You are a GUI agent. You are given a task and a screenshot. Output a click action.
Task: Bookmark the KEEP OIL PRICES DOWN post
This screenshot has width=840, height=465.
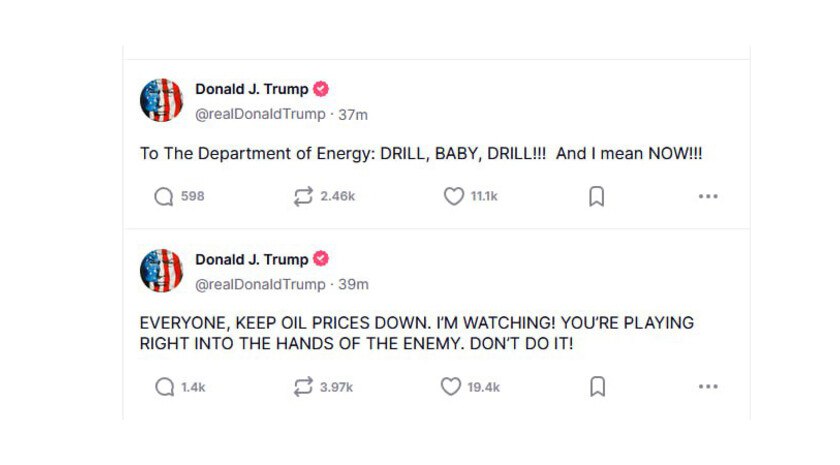[x=597, y=387]
